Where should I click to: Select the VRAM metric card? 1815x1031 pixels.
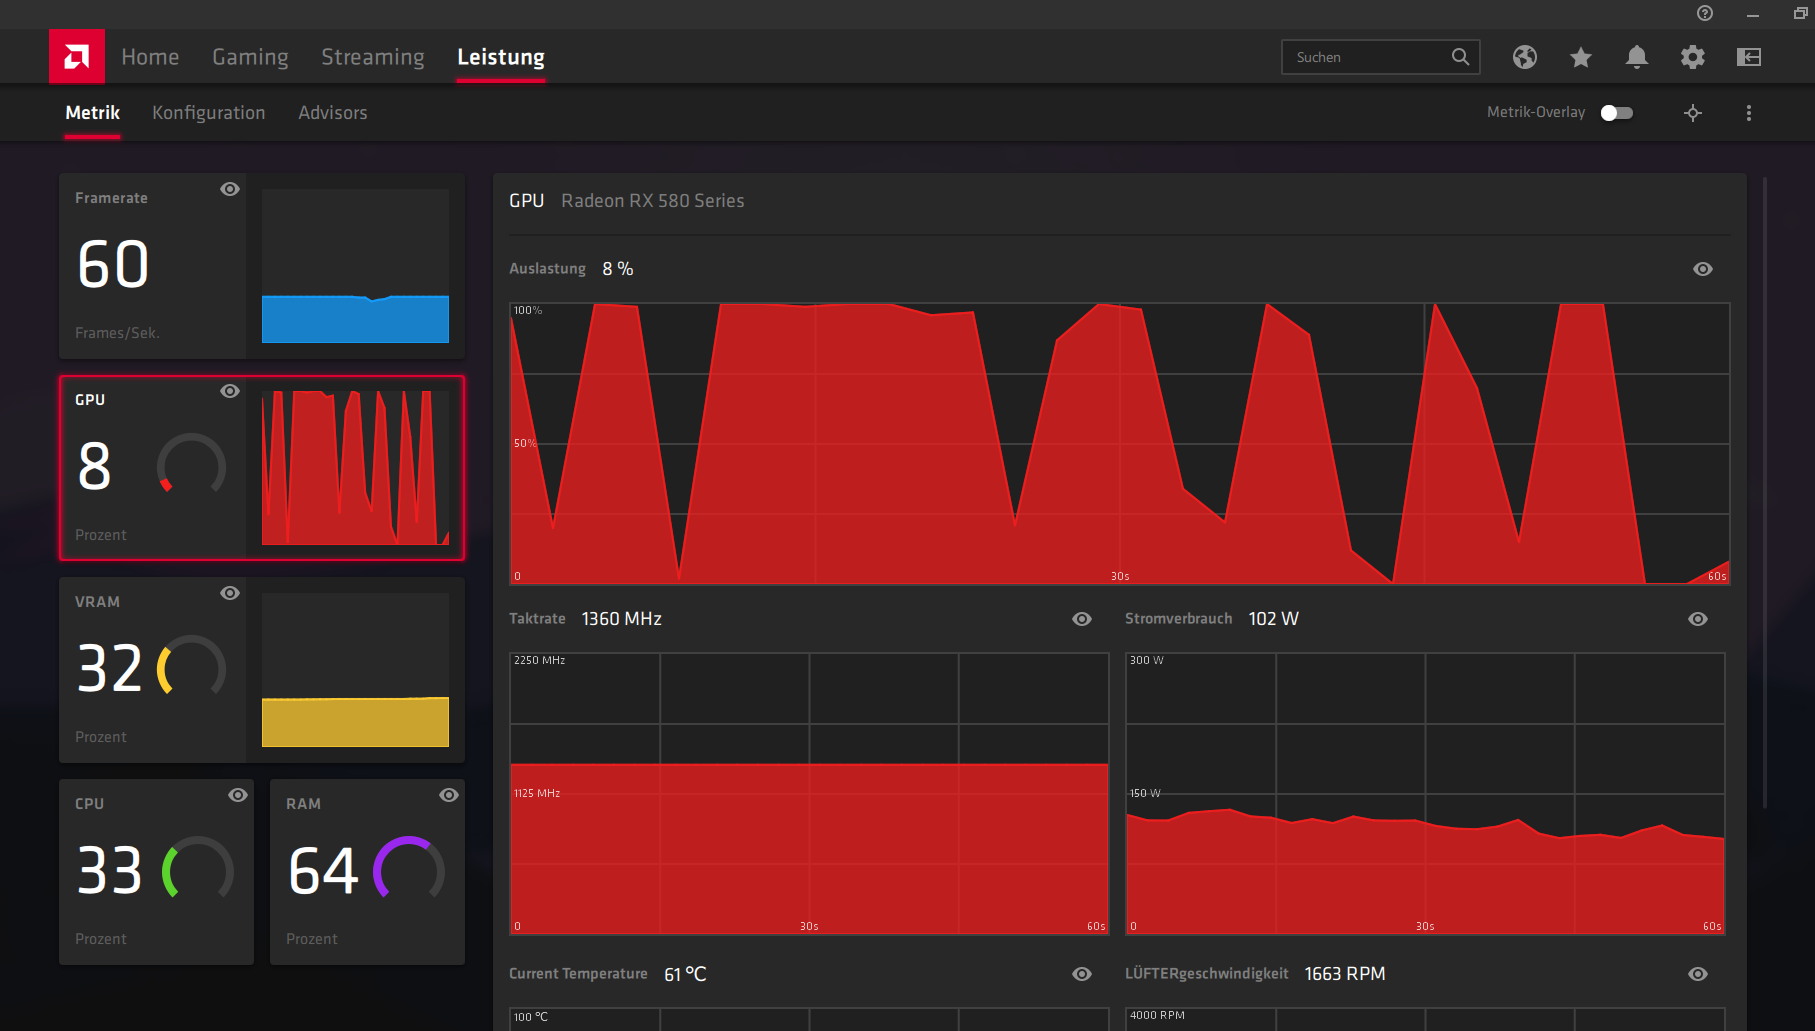(262, 670)
